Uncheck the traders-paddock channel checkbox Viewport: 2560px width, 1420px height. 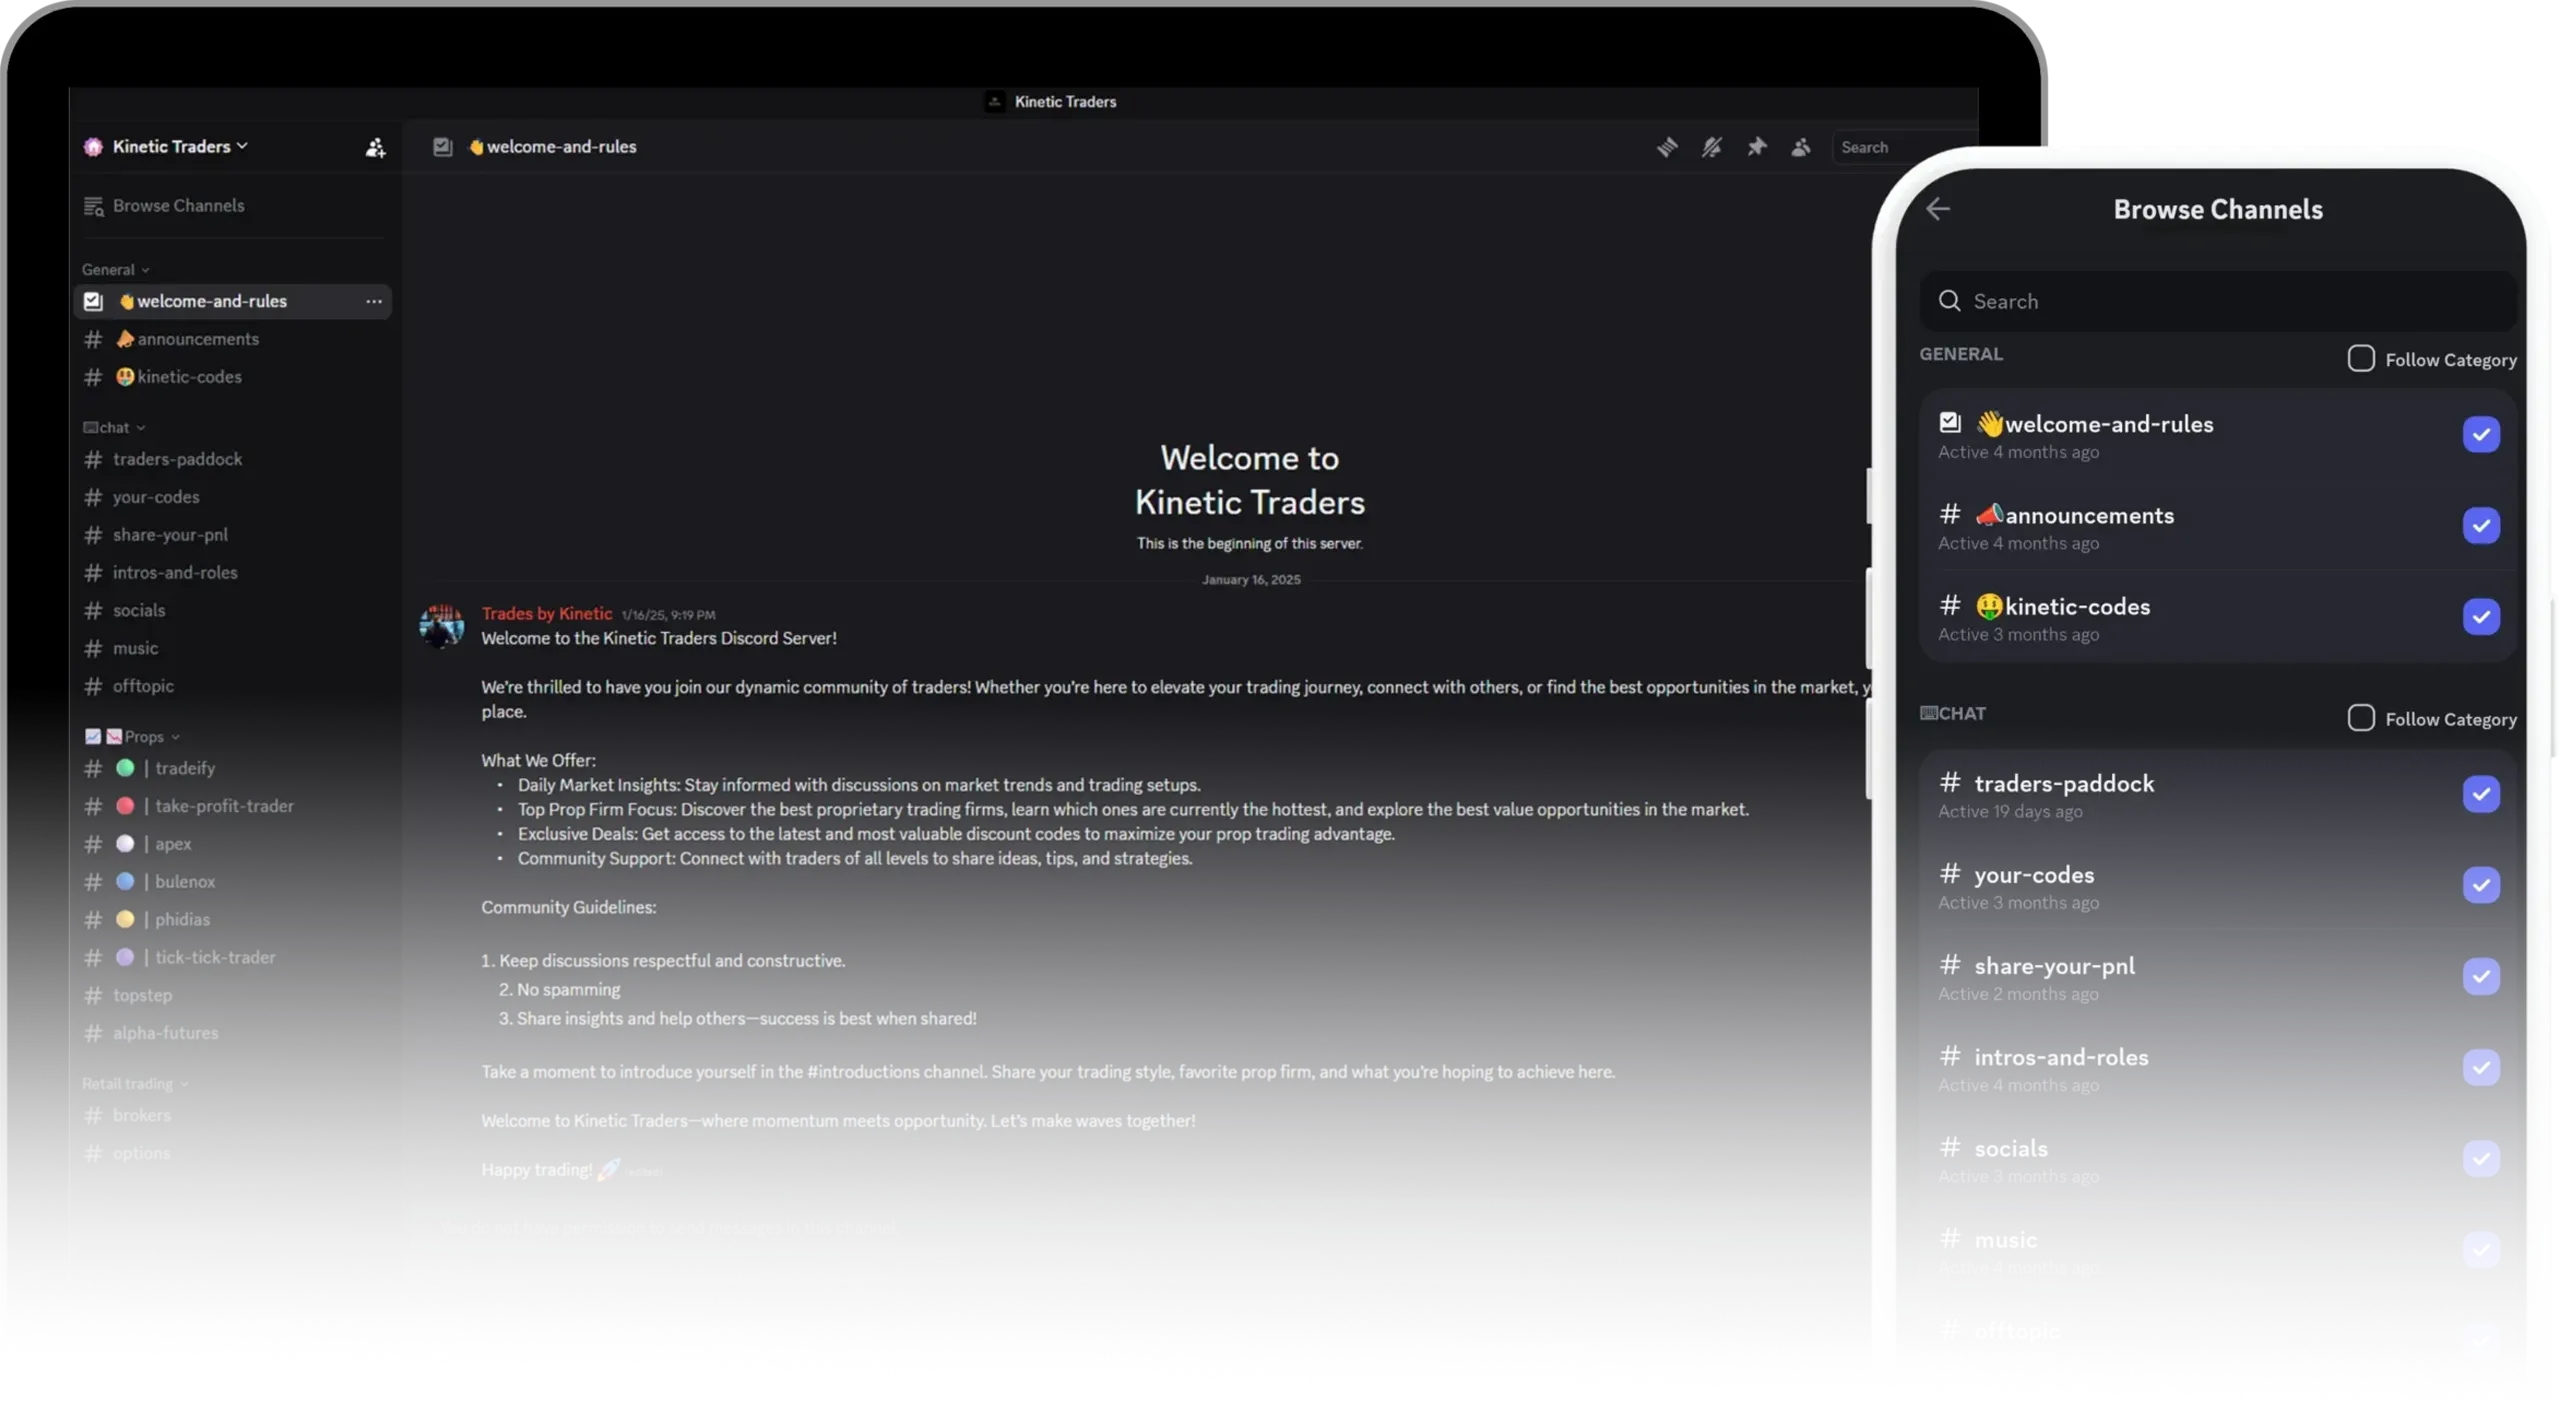2480,794
